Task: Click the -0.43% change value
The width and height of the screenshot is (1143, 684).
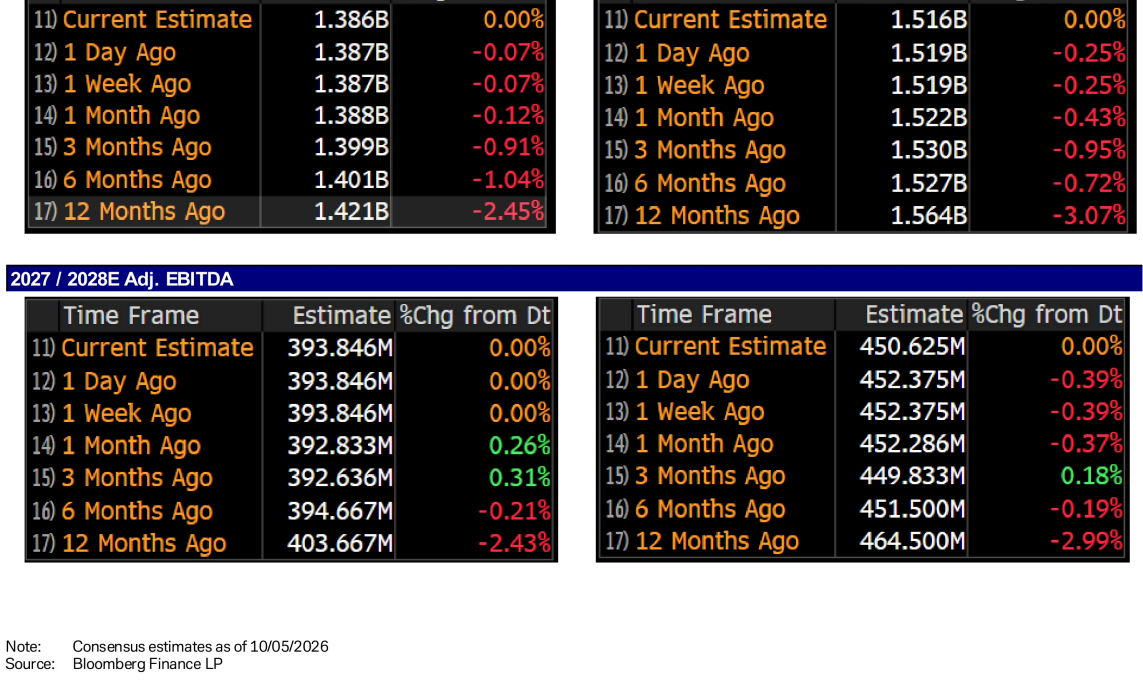Action: [x=1089, y=117]
